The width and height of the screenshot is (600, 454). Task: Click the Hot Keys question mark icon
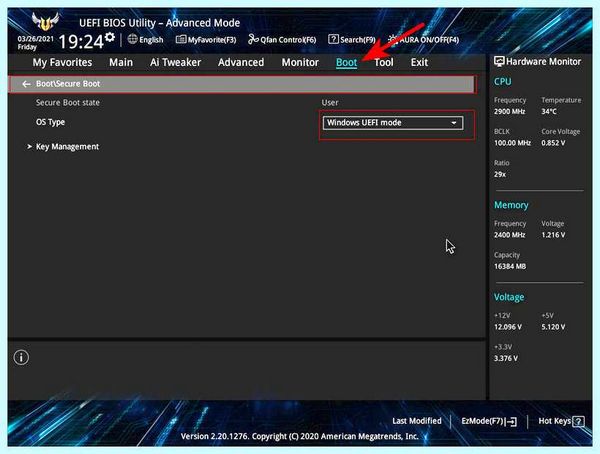pyautogui.click(x=579, y=421)
